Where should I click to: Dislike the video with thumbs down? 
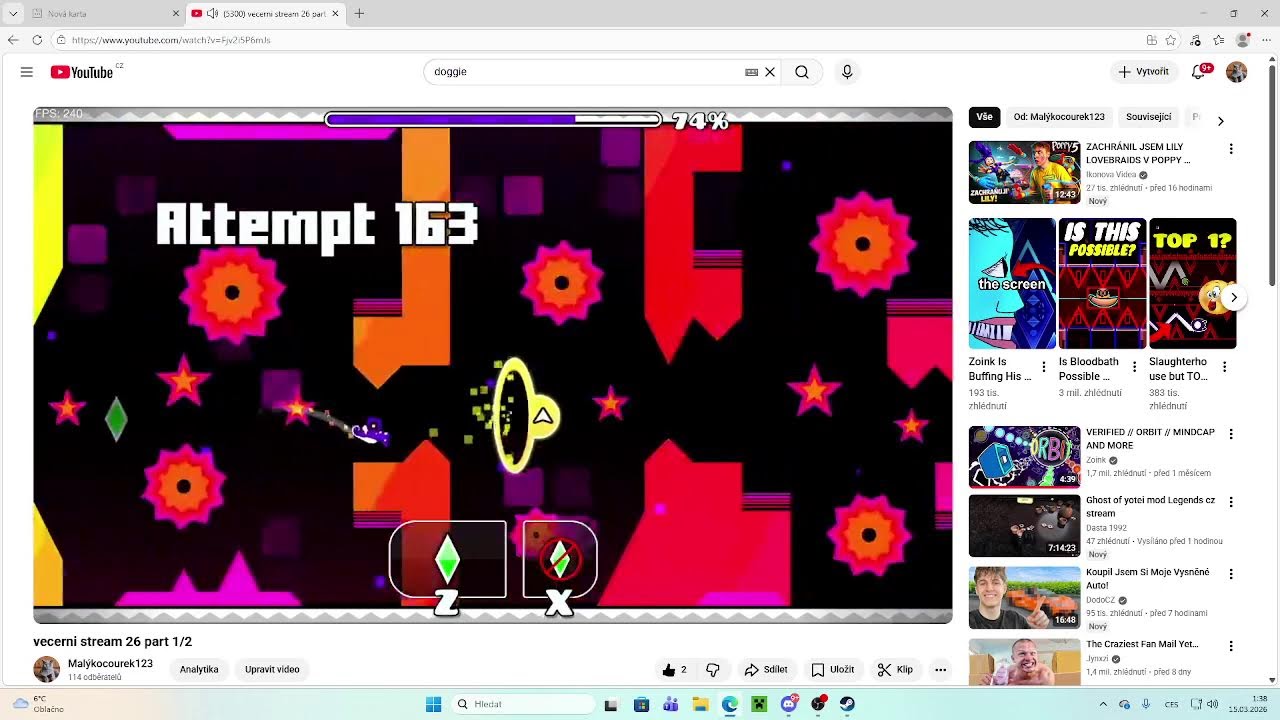[713, 670]
